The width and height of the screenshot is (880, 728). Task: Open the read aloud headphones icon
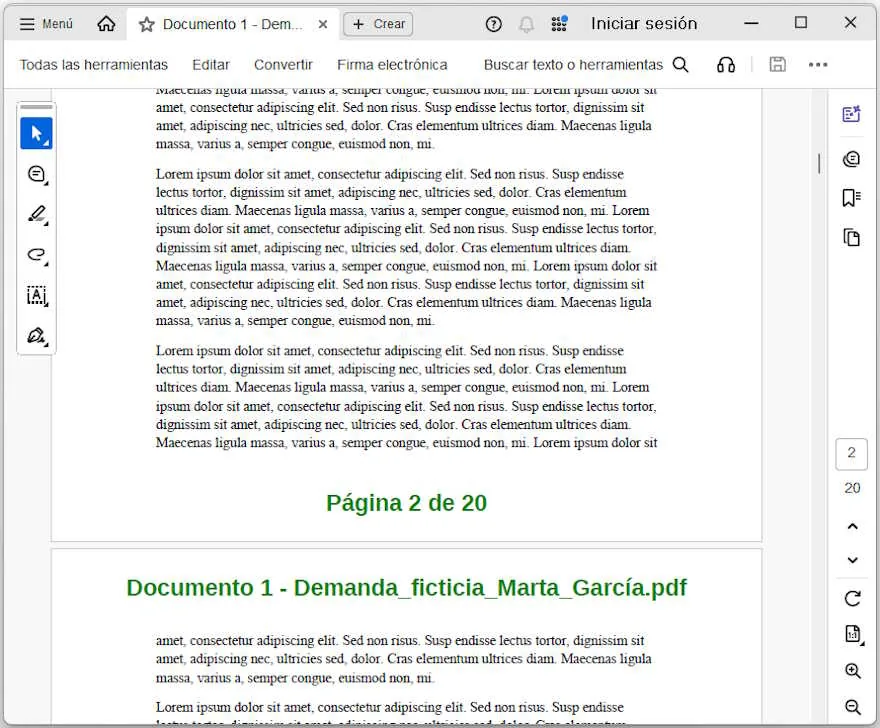point(726,65)
